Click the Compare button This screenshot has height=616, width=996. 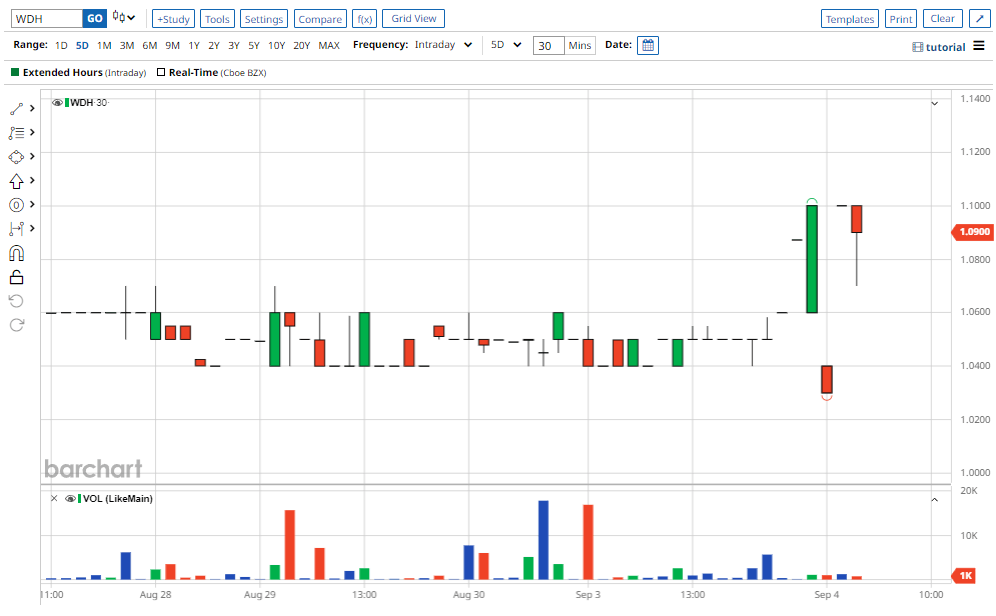click(320, 19)
